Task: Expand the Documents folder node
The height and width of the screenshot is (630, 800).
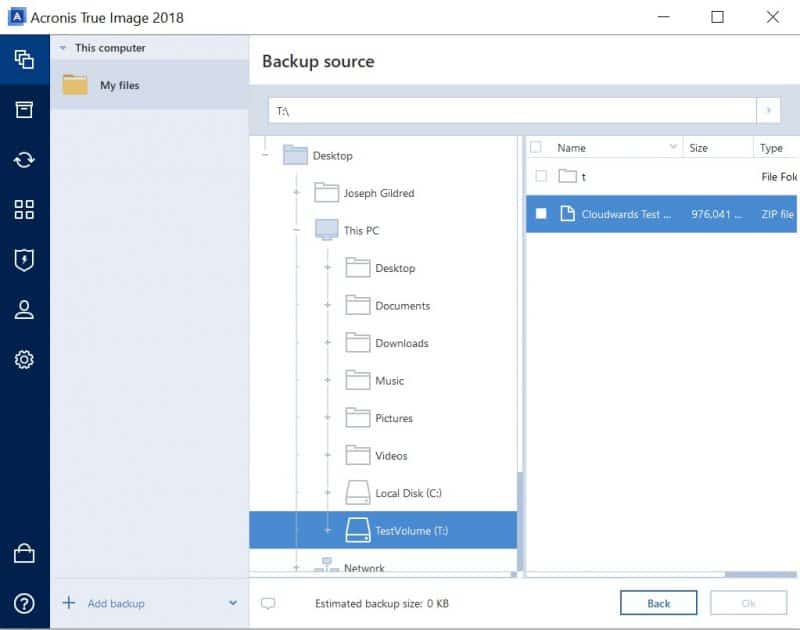Action: point(328,305)
